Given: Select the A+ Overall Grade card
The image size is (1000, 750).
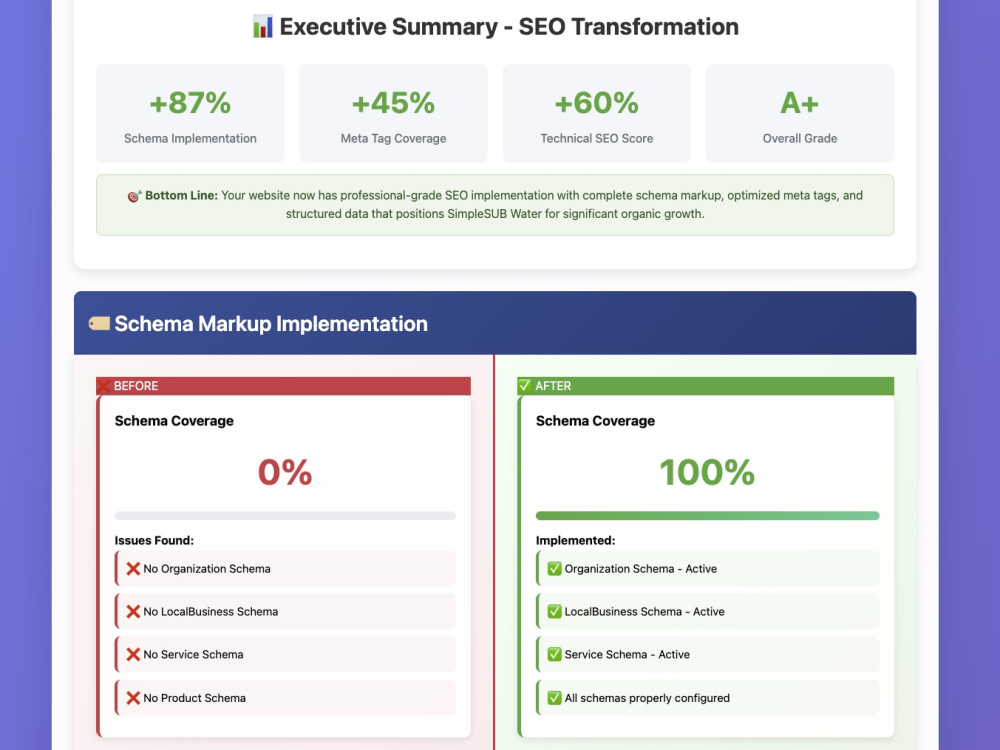Looking at the screenshot, I should coord(800,113).
